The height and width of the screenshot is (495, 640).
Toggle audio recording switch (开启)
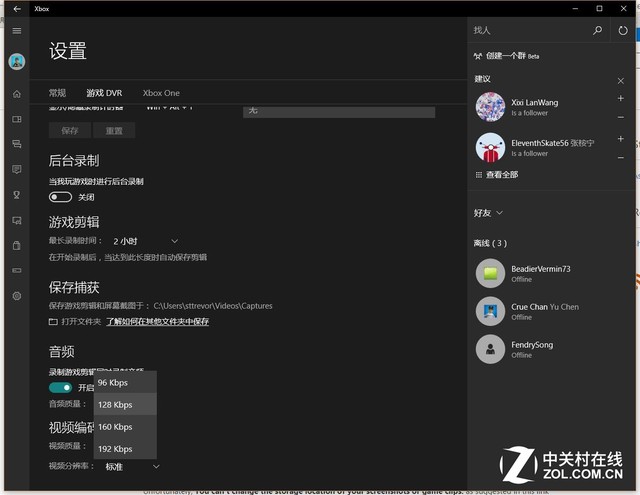60,387
